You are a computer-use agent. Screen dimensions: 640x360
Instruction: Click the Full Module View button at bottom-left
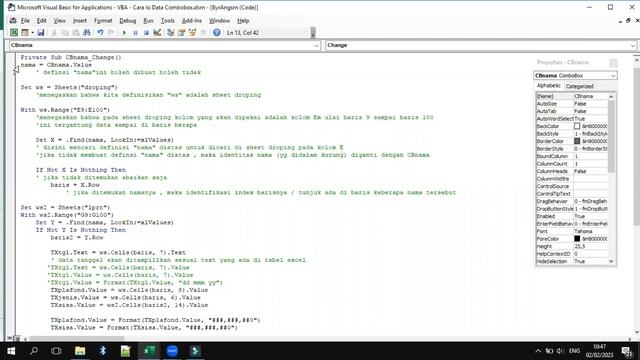point(17,338)
